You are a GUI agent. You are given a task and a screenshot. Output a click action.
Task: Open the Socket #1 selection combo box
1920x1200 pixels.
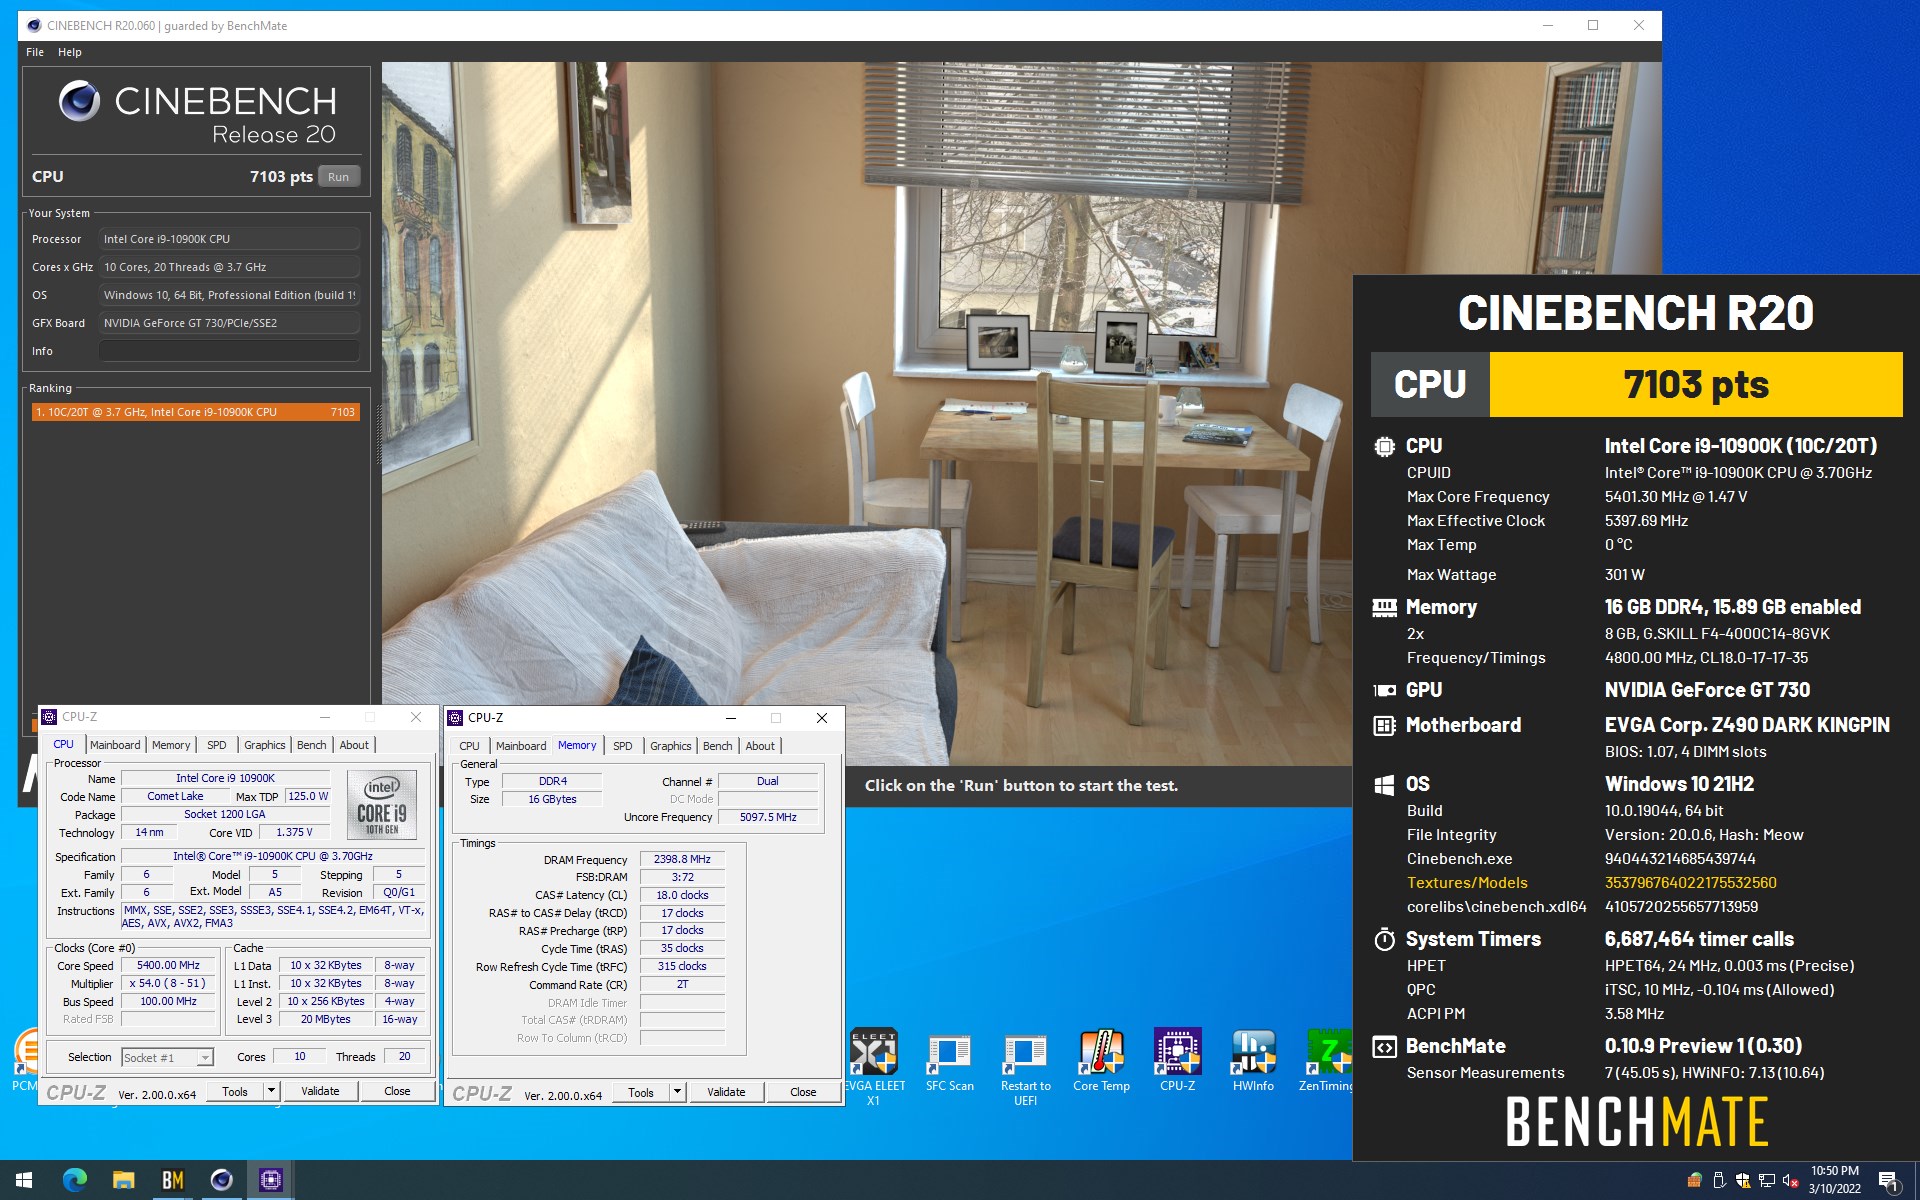167,1057
